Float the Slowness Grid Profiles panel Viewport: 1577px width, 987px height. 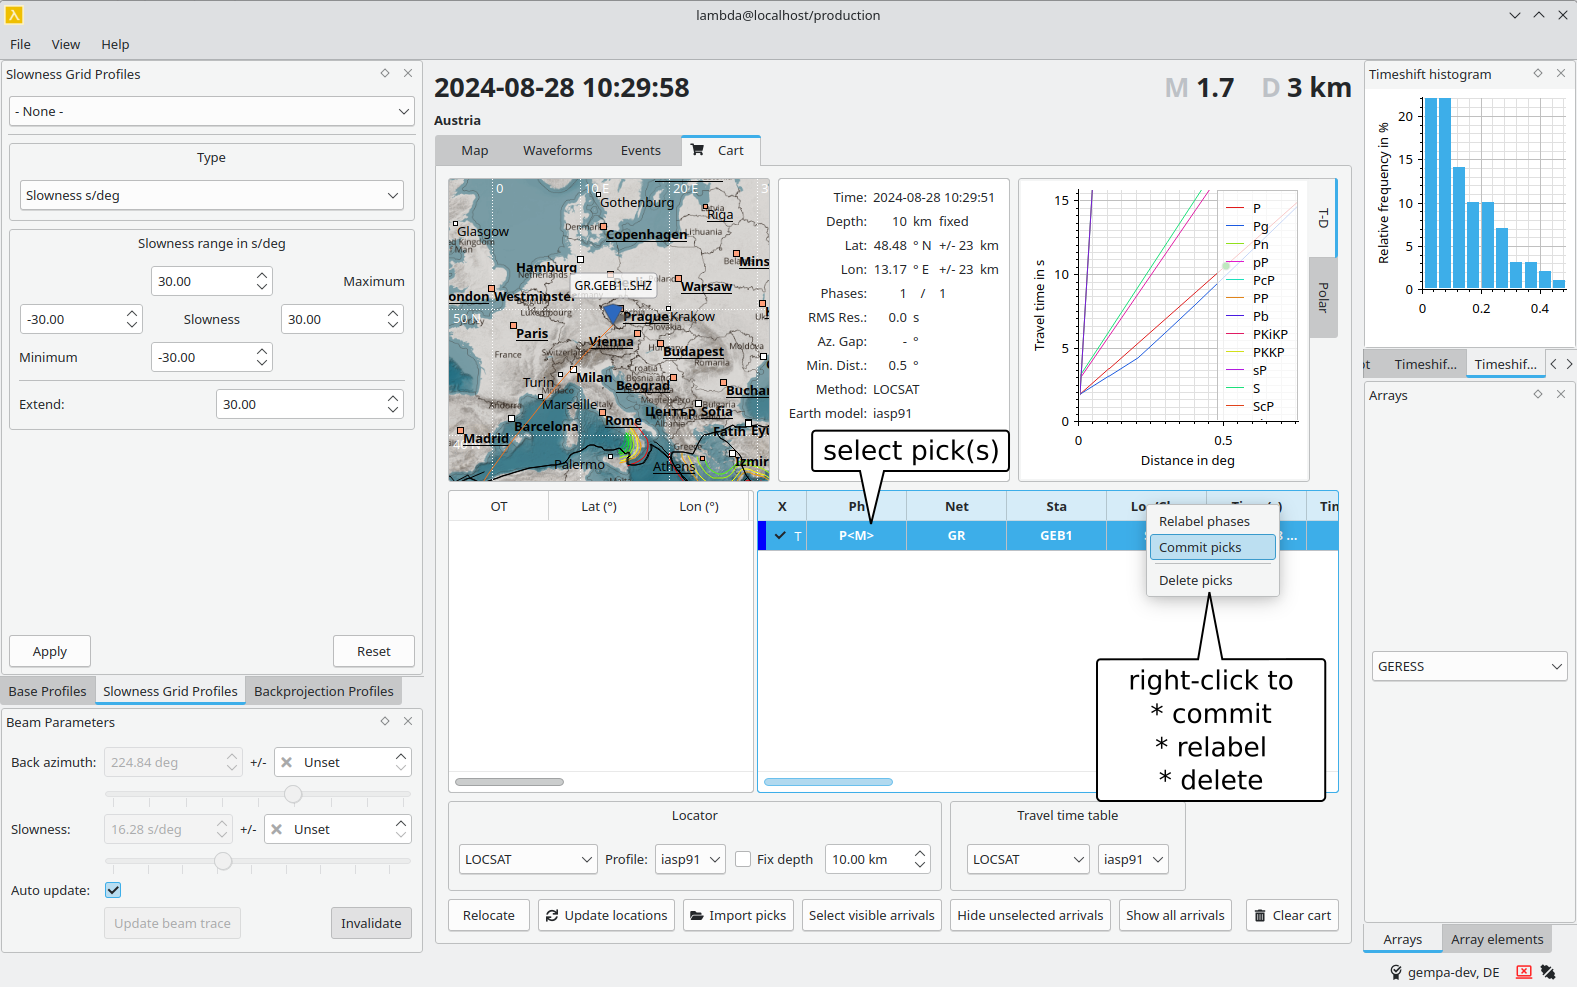pos(385,73)
